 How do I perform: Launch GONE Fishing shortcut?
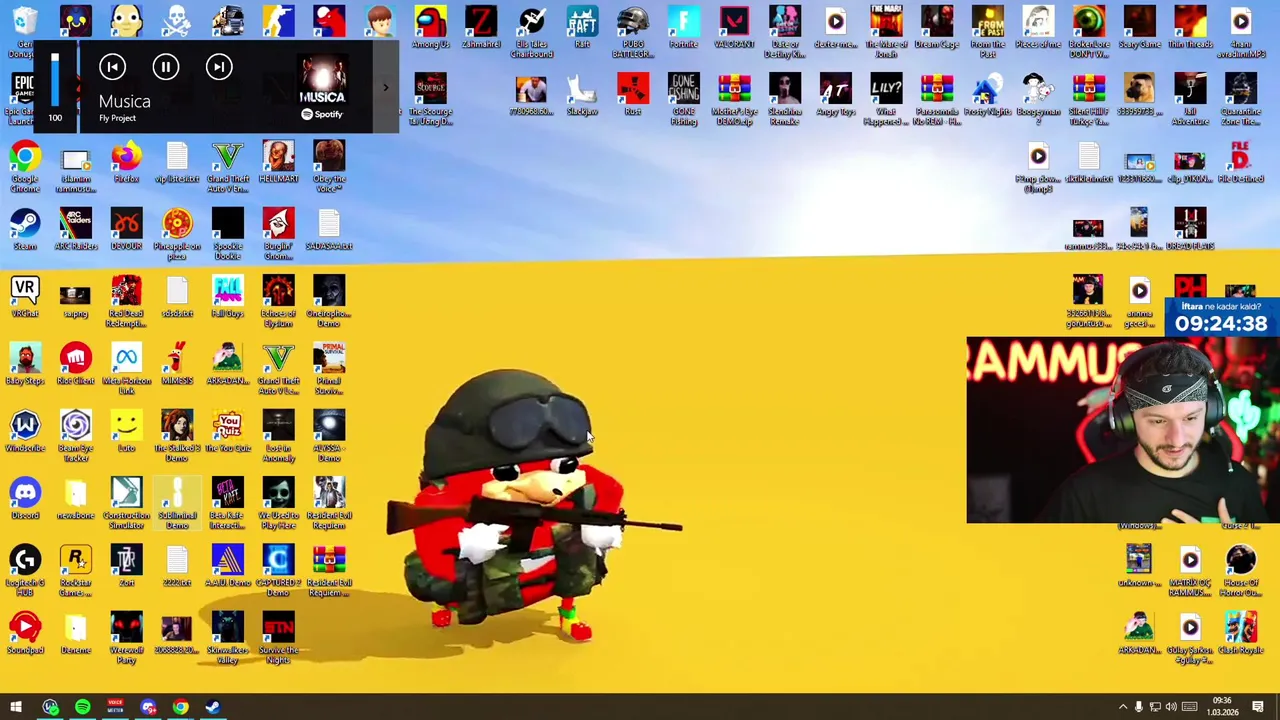(684, 99)
